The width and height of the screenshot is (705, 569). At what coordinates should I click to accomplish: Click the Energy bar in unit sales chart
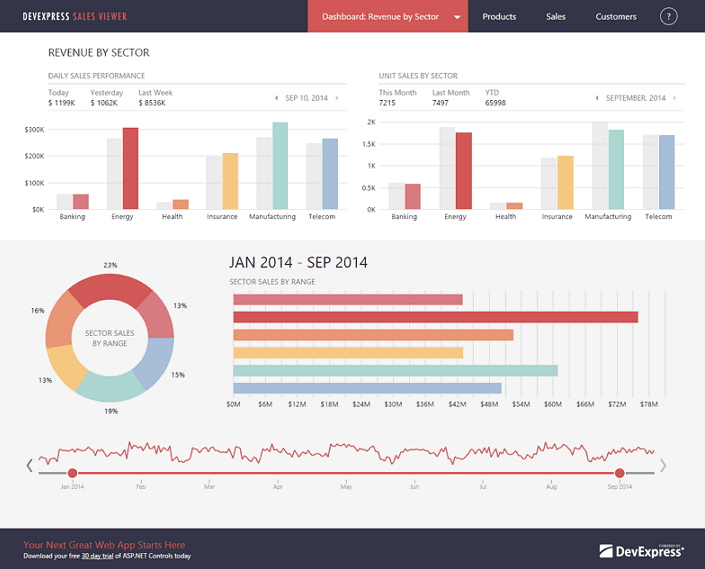click(x=464, y=171)
